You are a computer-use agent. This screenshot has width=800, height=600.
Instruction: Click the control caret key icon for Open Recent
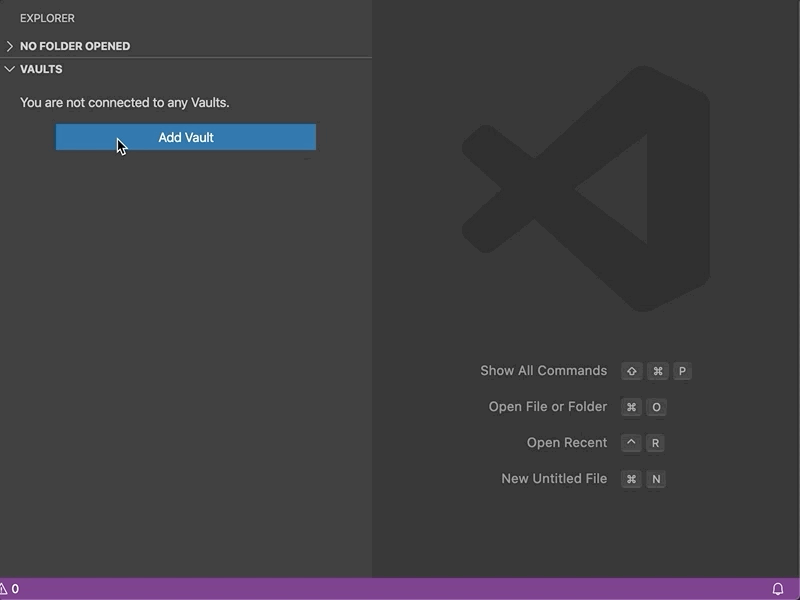click(x=631, y=443)
